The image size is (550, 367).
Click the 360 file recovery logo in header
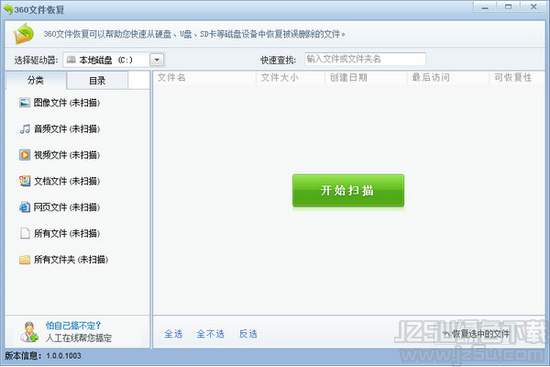(24, 34)
